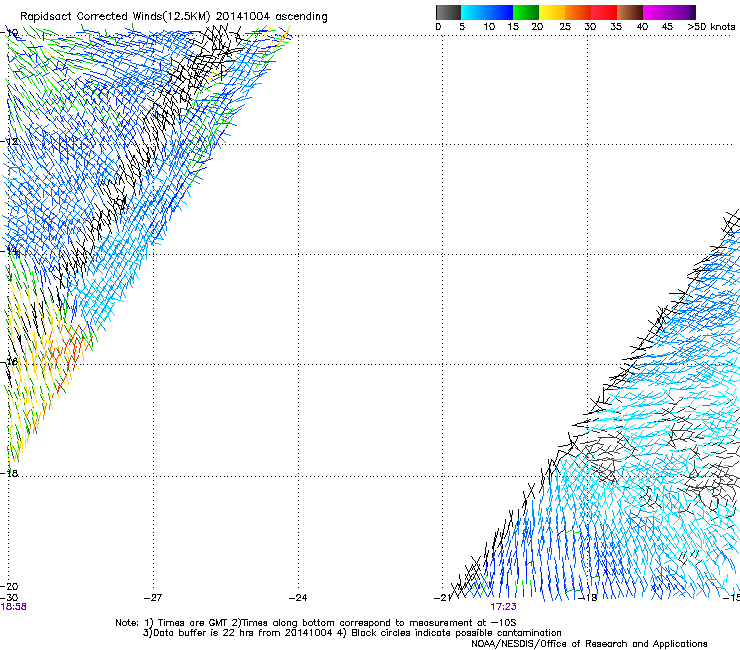Click the -27 longitude axis label
740x650 pixels.
point(152,598)
